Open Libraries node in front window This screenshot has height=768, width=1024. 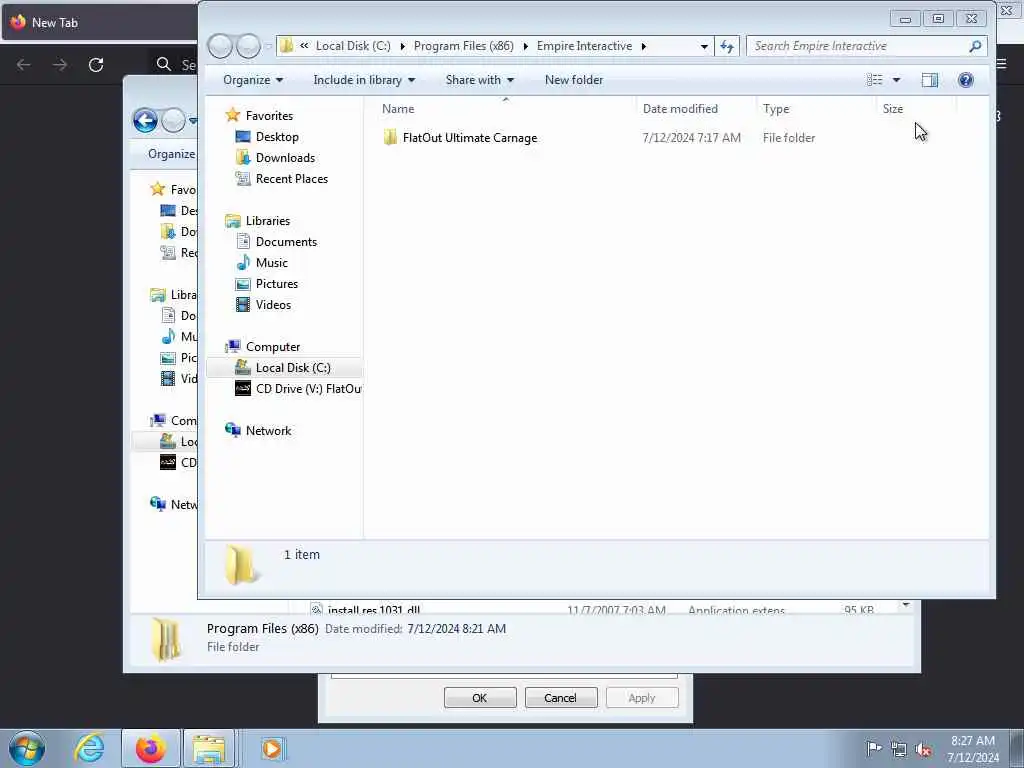pos(267,221)
